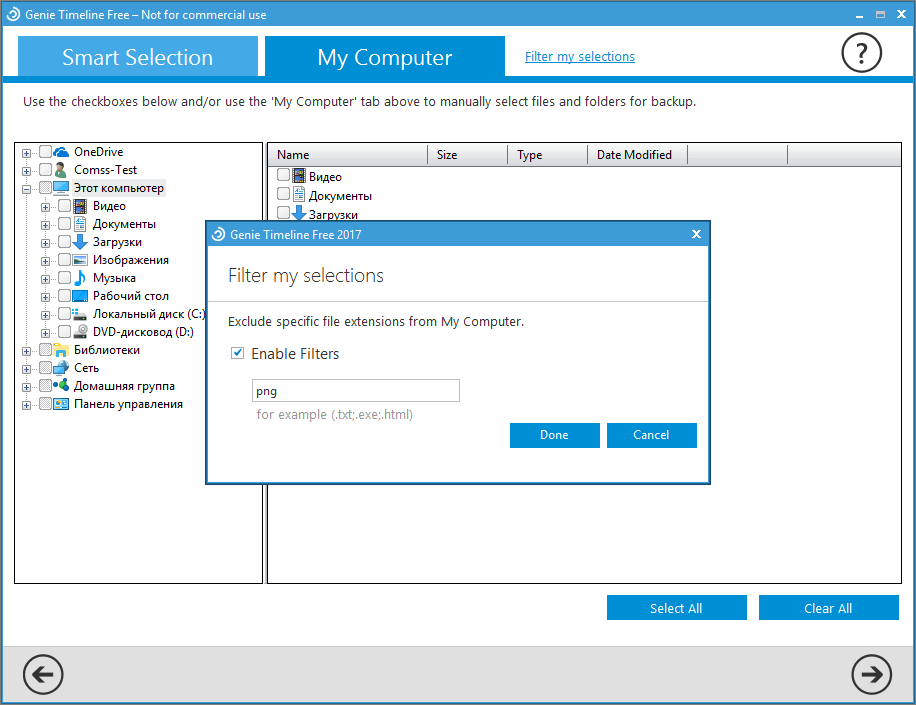This screenshot has height=705, width=916.
Task: Click the DVD-дисковод (D:) disc icon
Action: pos(80,332)
